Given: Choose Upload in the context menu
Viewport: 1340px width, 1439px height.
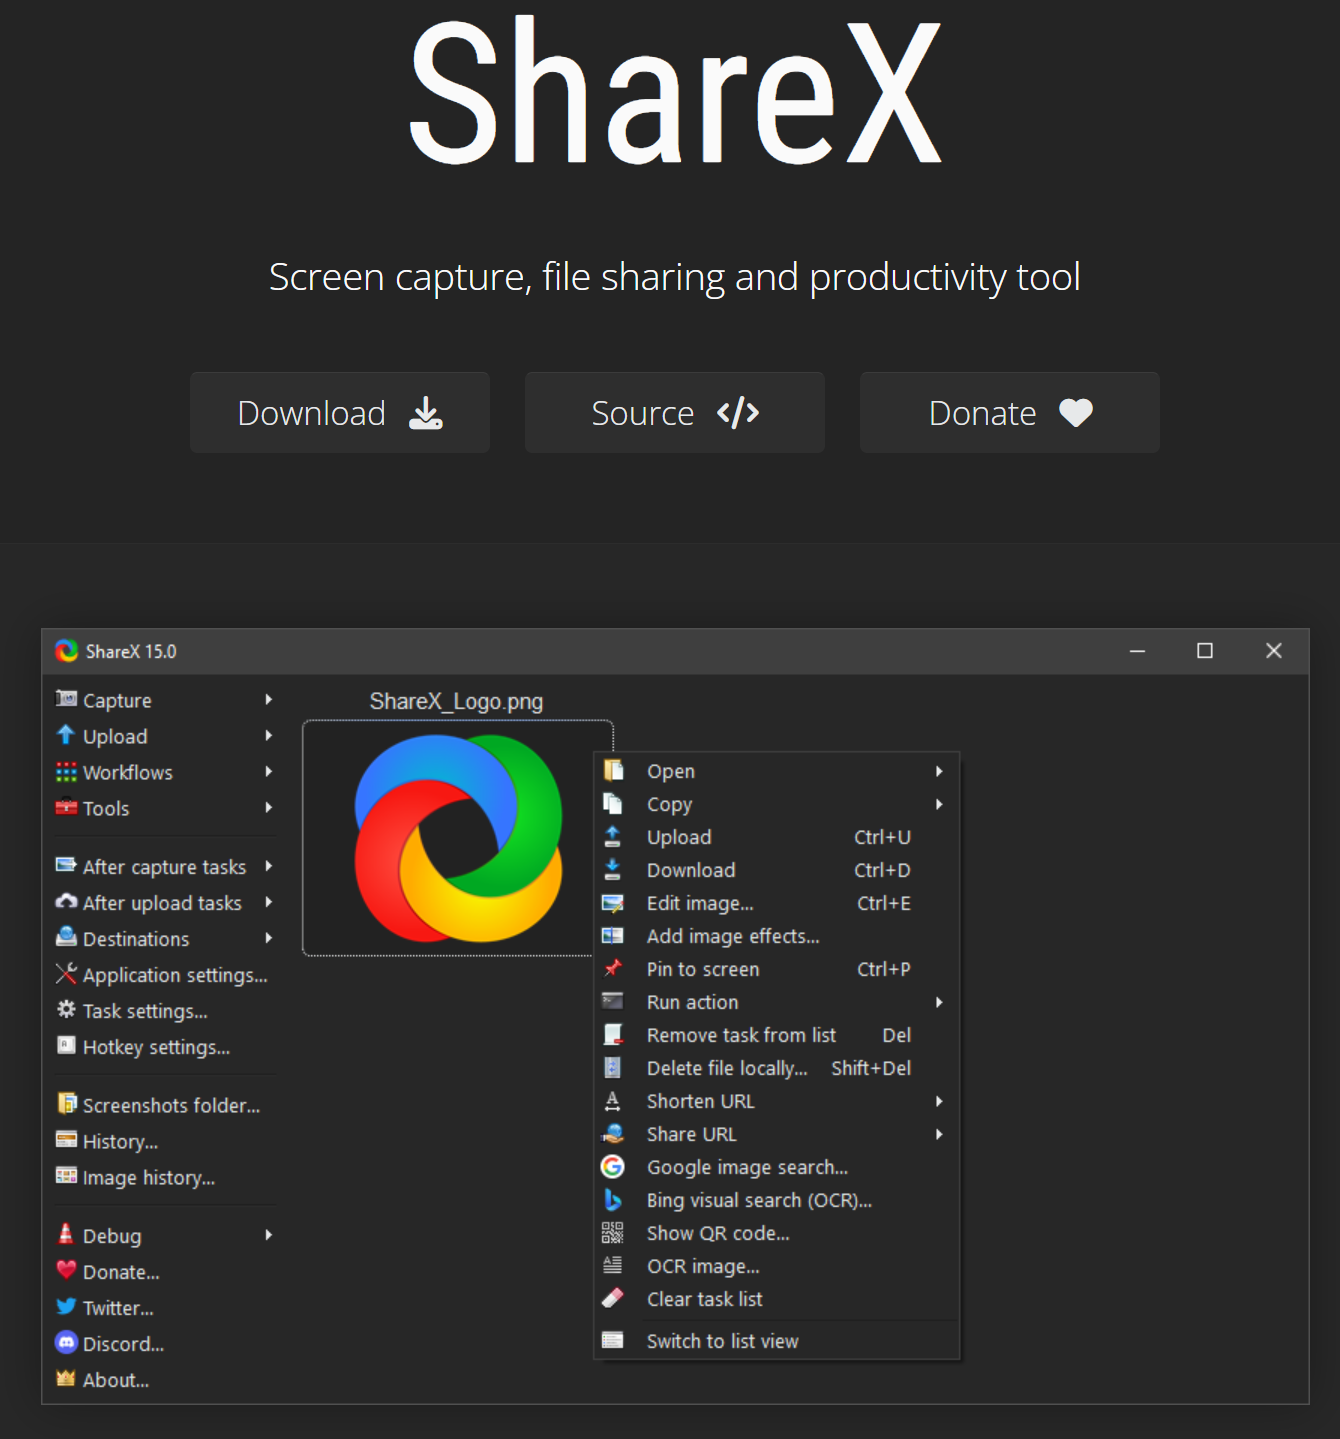Looking at the screenshot, I should pos(776,837).
